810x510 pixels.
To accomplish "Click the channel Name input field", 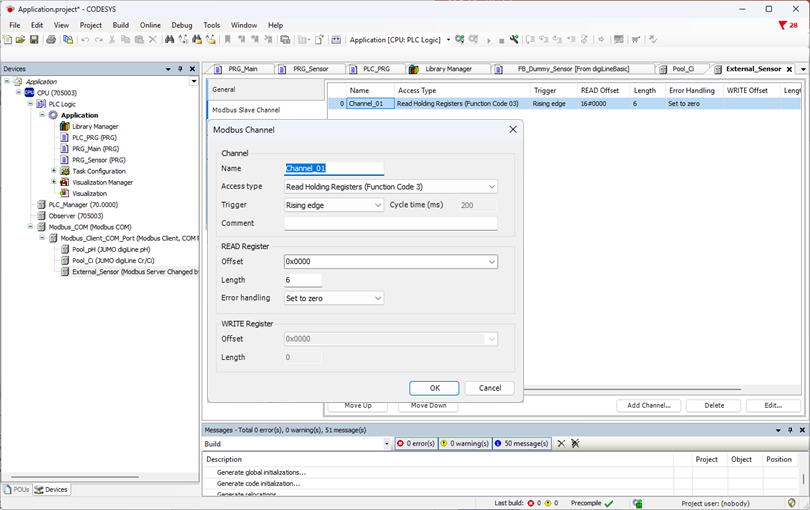I will pyautogui.click(x=334, y=168).
